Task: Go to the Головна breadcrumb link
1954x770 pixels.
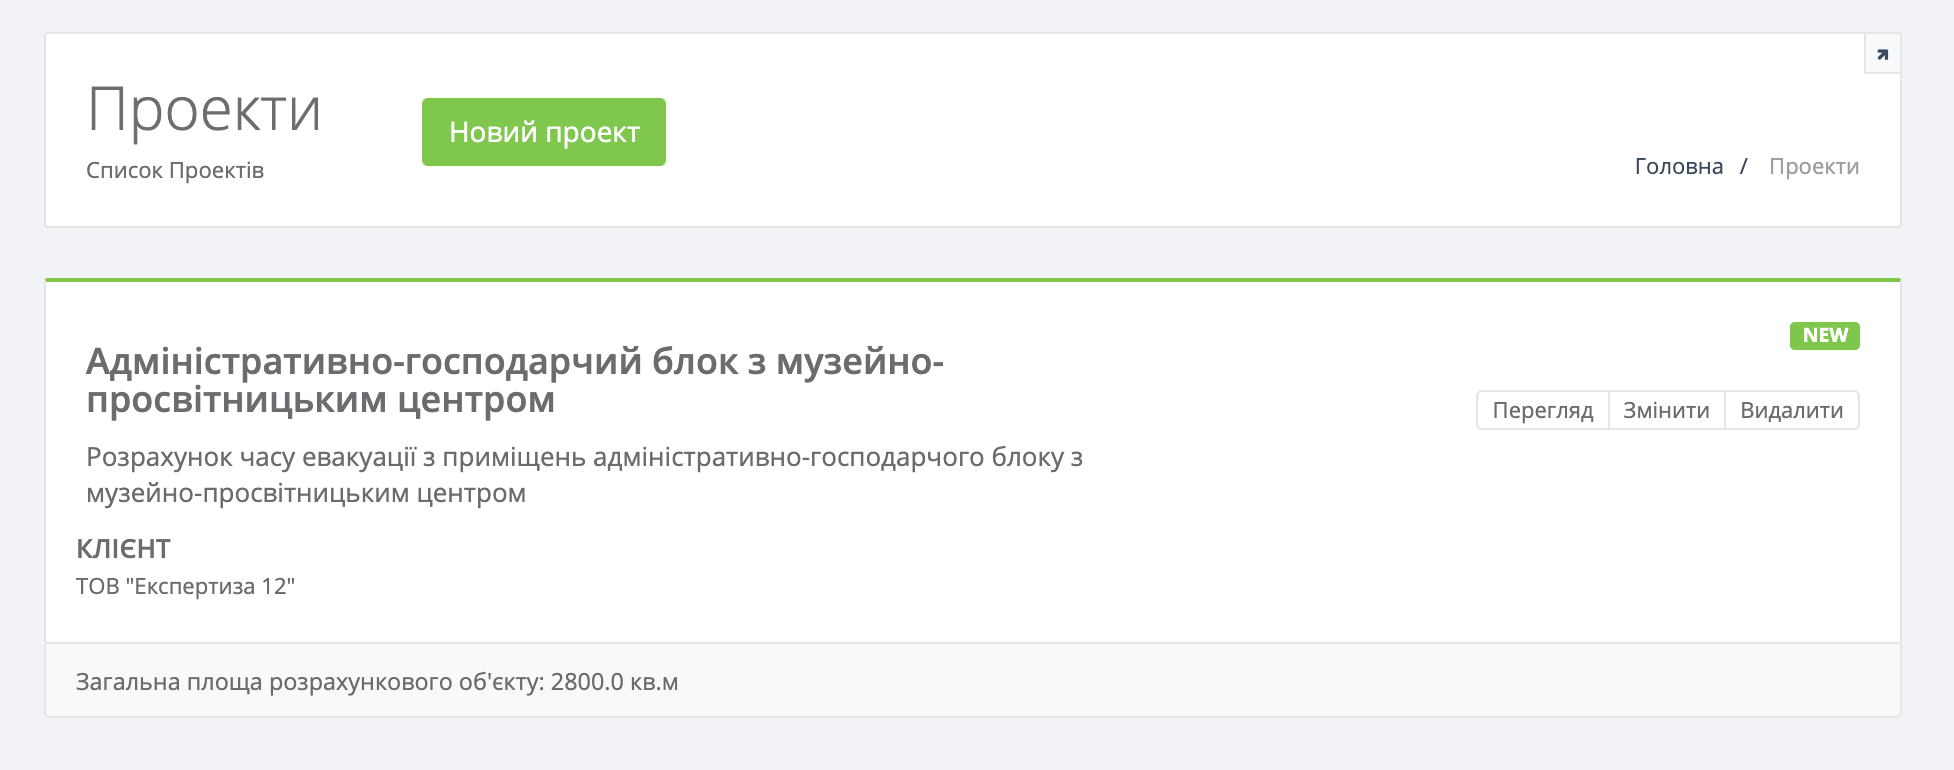Action: [x=1678, y=166]
